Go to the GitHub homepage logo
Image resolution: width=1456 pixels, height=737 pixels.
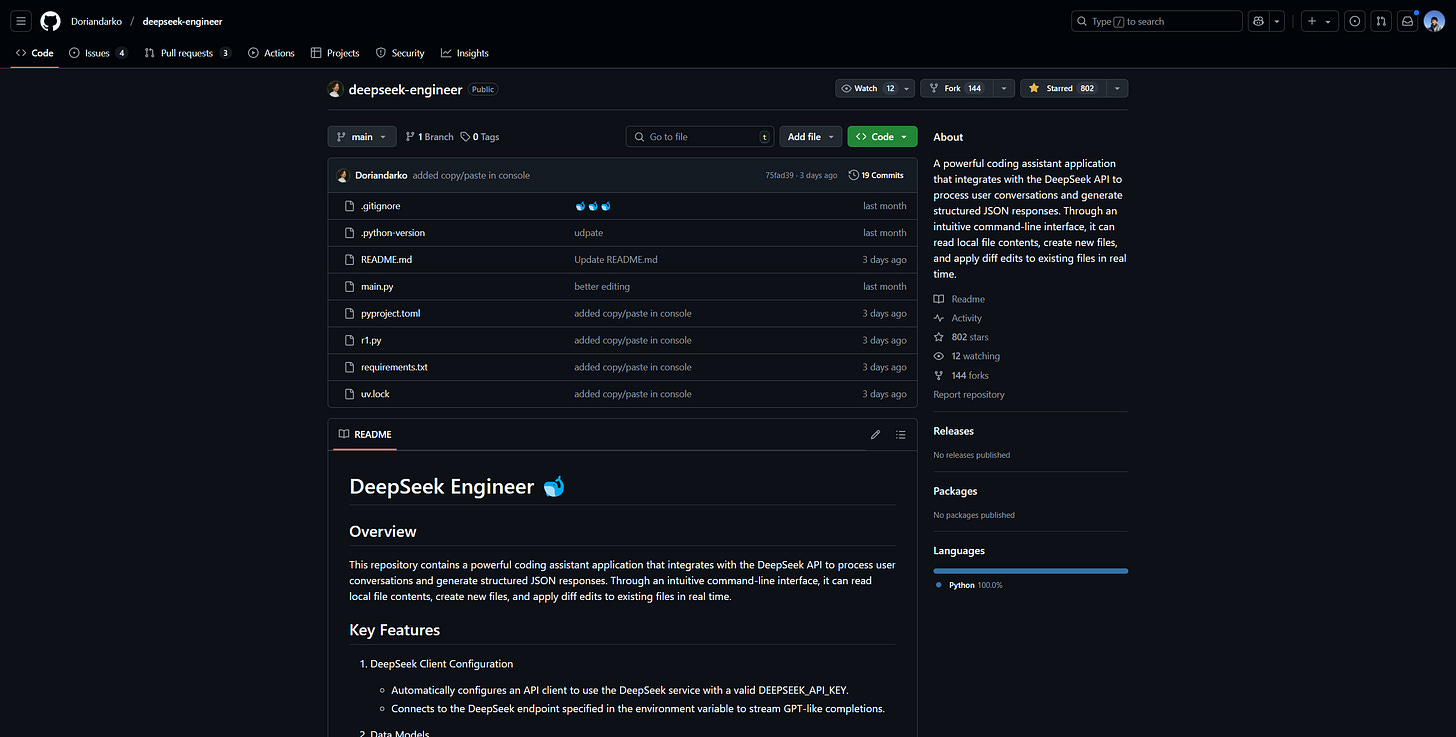click(x=50, y=21)
